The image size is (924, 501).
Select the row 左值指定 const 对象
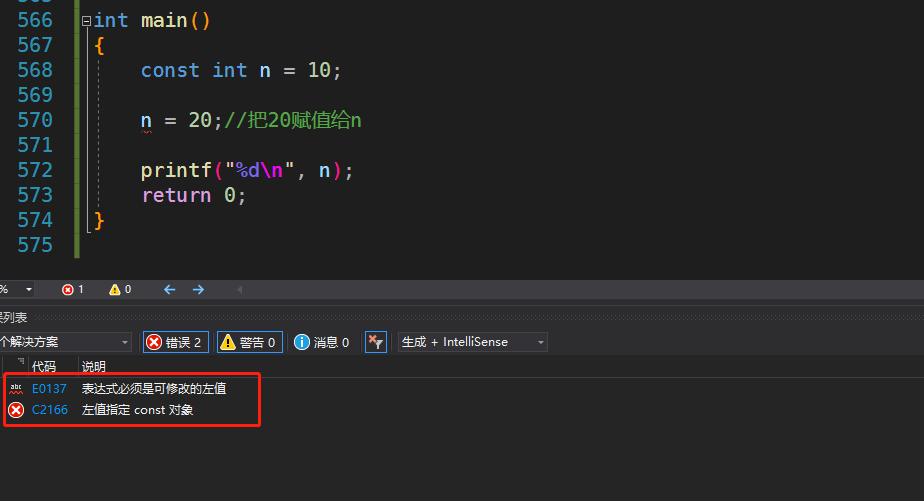coord(137,410)
